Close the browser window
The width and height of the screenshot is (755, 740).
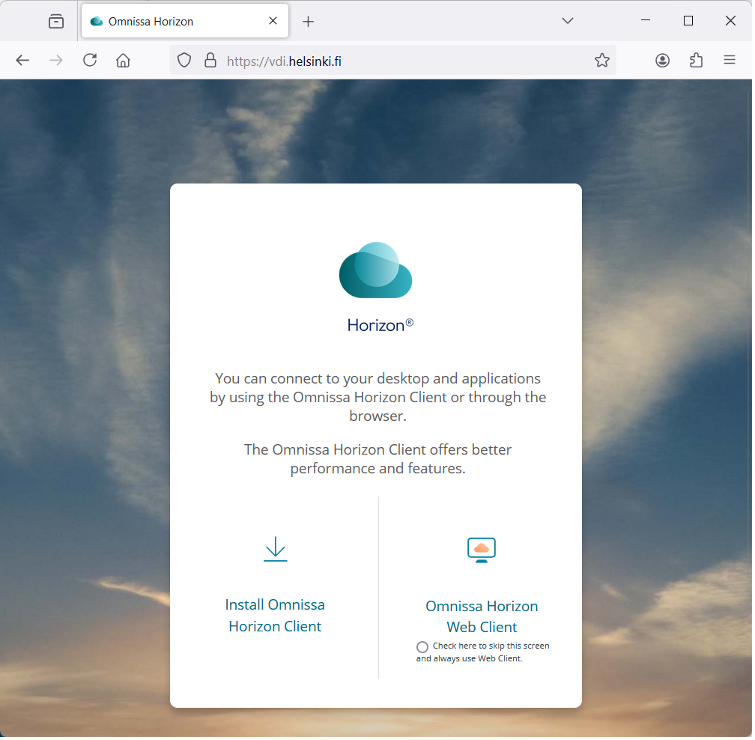click(x=730, y=21)
